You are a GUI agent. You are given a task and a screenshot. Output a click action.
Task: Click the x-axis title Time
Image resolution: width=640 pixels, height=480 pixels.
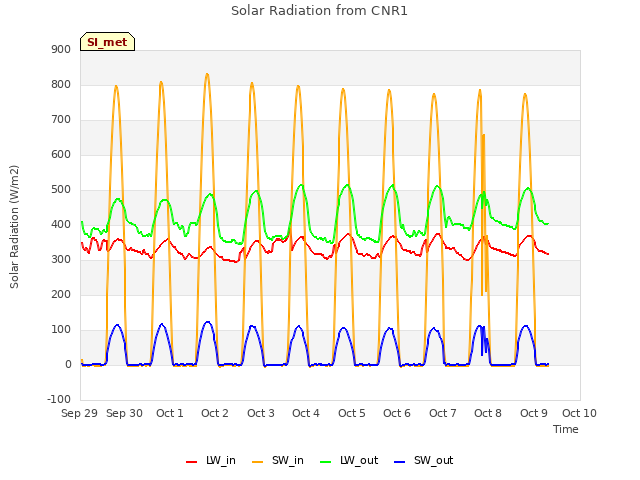coord(565,429)
